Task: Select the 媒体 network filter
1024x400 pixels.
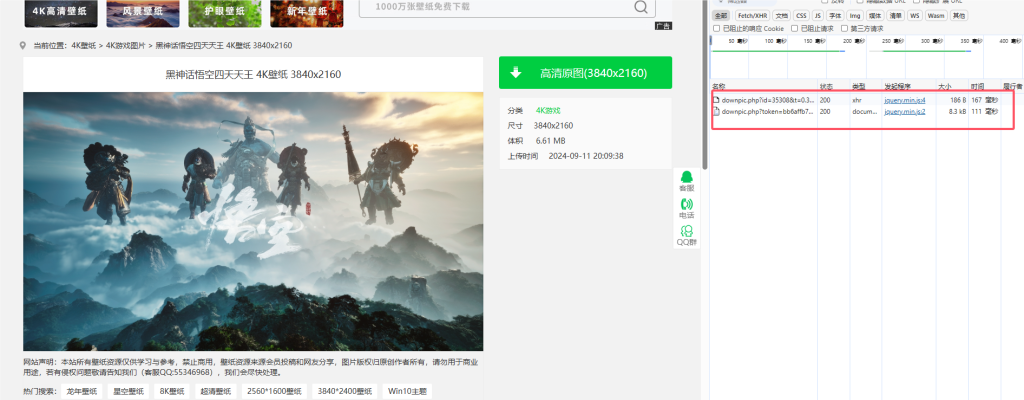Action: 875,16
